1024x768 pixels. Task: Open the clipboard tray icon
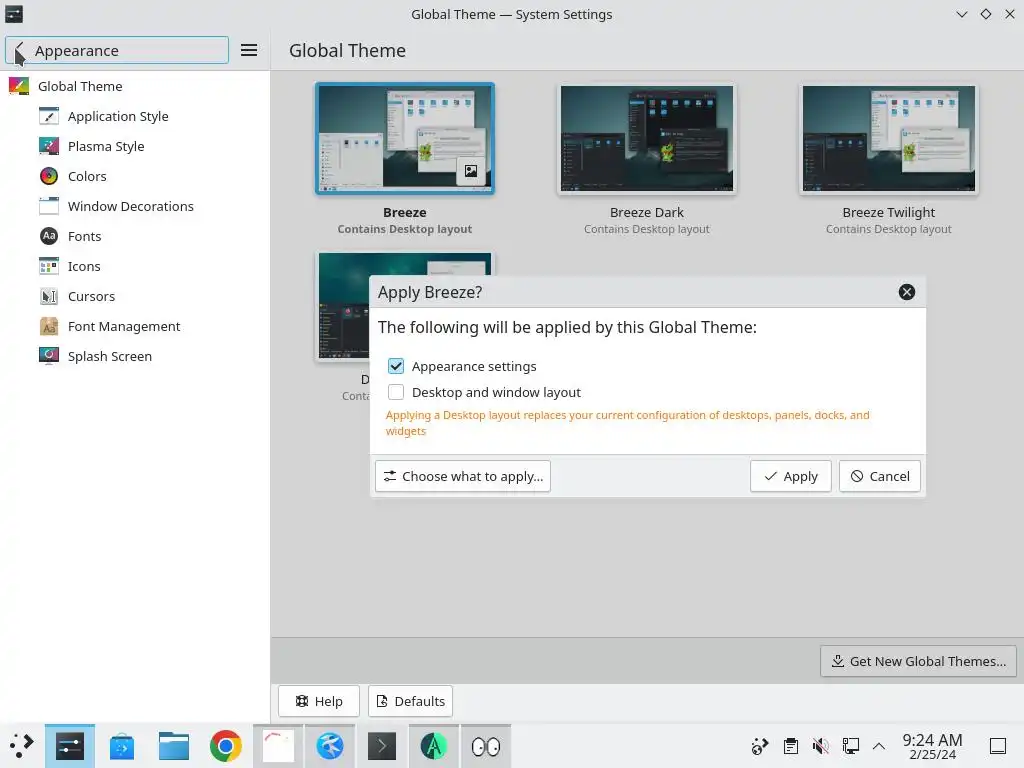(x=791, y=746)
